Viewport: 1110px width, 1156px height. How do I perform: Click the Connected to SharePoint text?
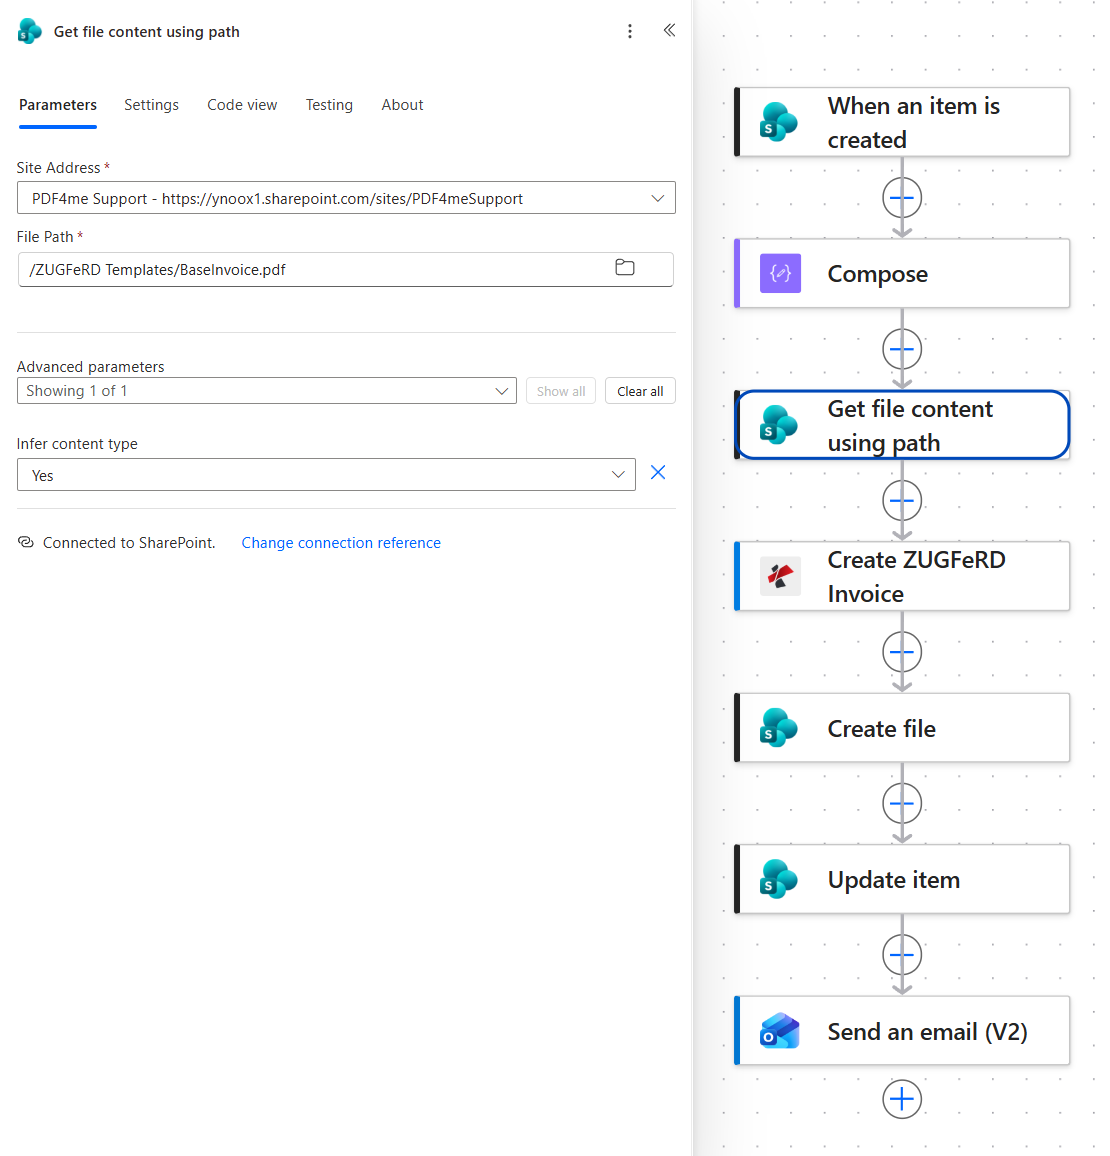(x=129, y=543)
